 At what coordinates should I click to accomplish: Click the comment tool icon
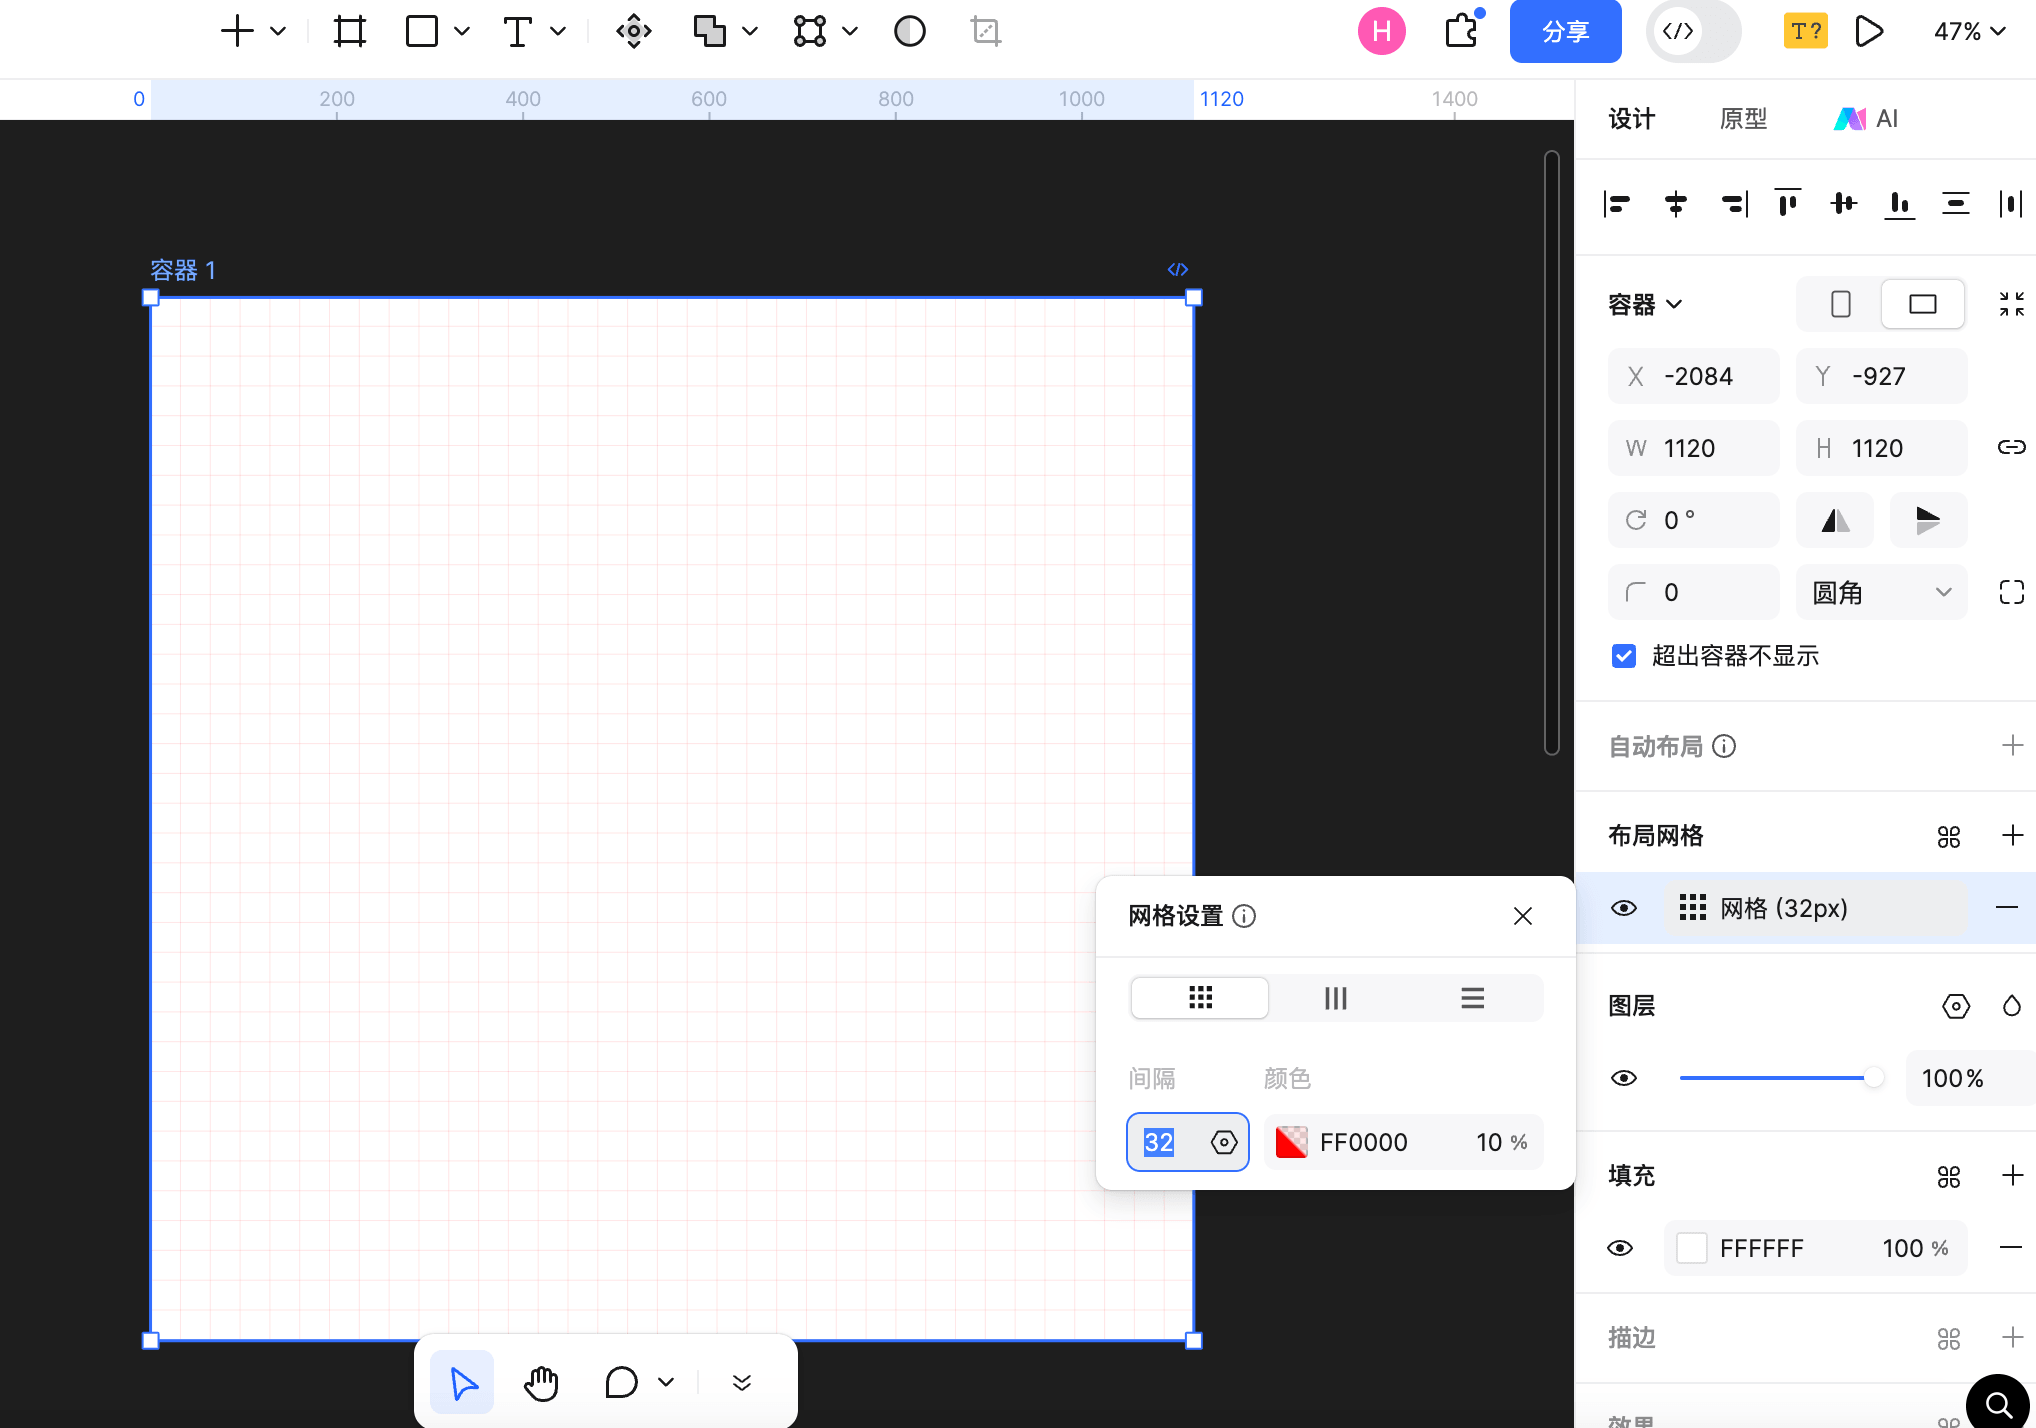coord(621,1383)
